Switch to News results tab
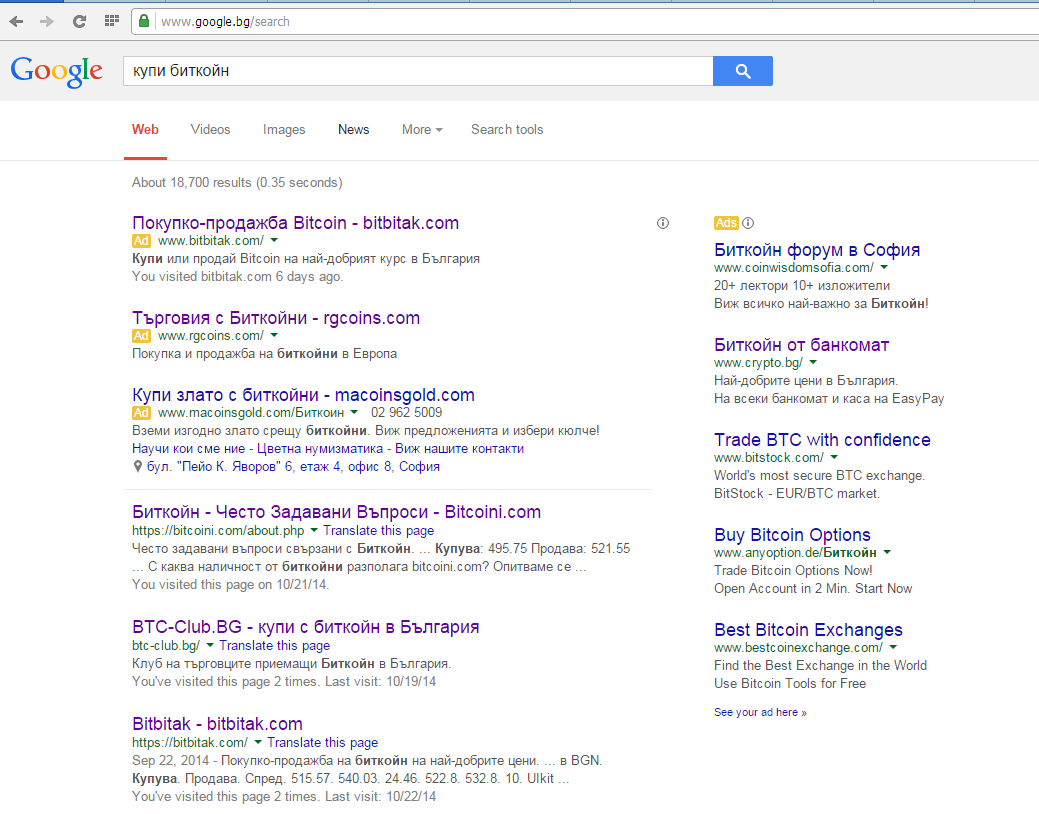This screenshot has width=1039, height=814. pyautogui.click(x=353, y=130)
